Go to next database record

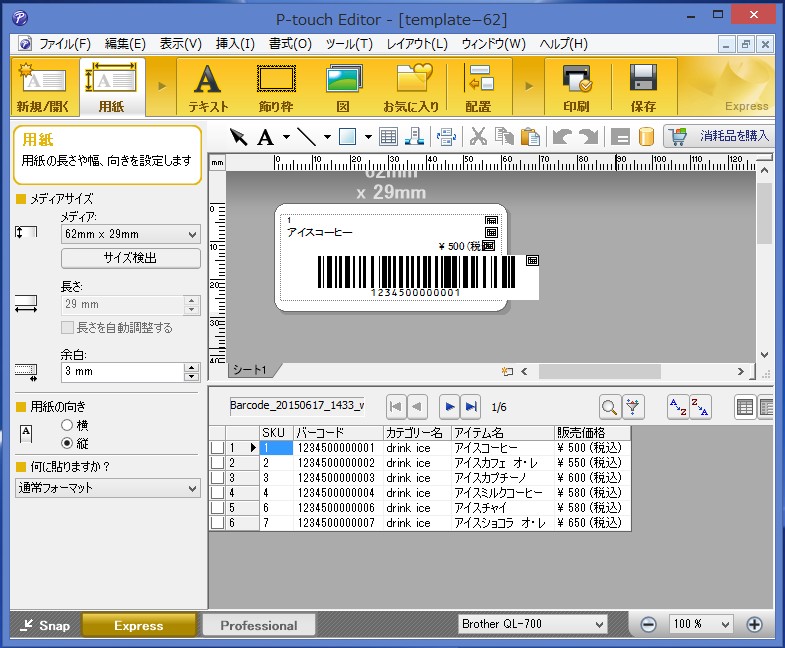click(x=449, y=407)
